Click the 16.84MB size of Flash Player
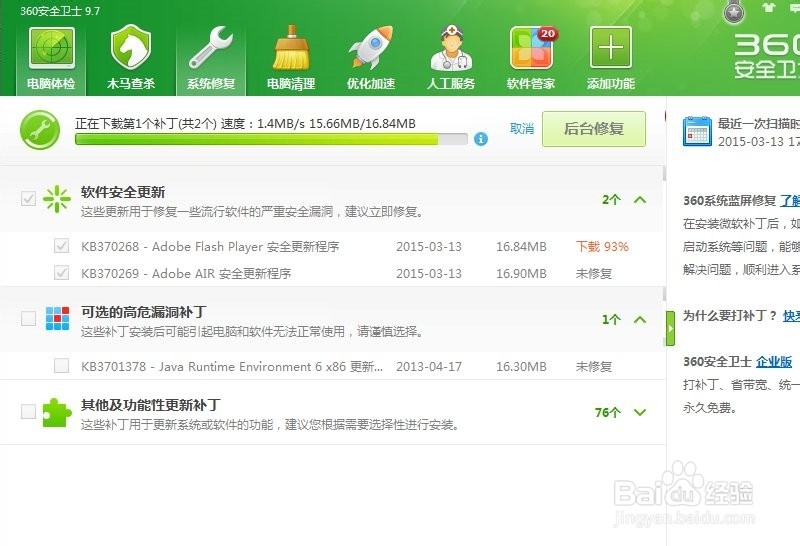Screen dimensions: 800x546 pos(521,246)
